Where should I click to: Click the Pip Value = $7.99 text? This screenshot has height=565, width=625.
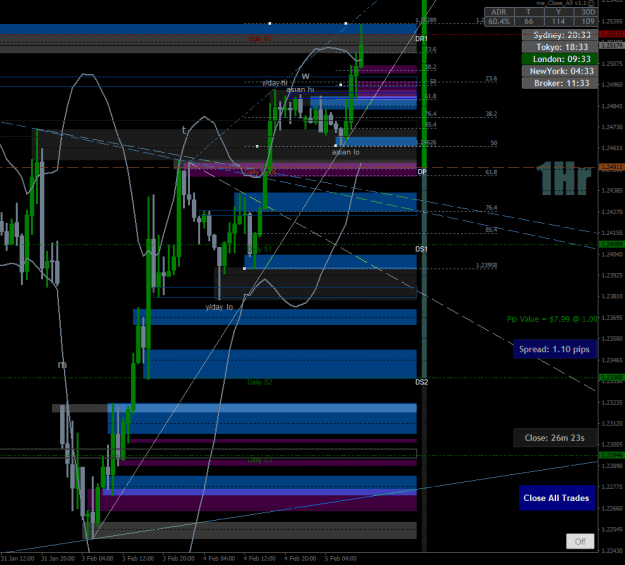click(x=552, y=319)
